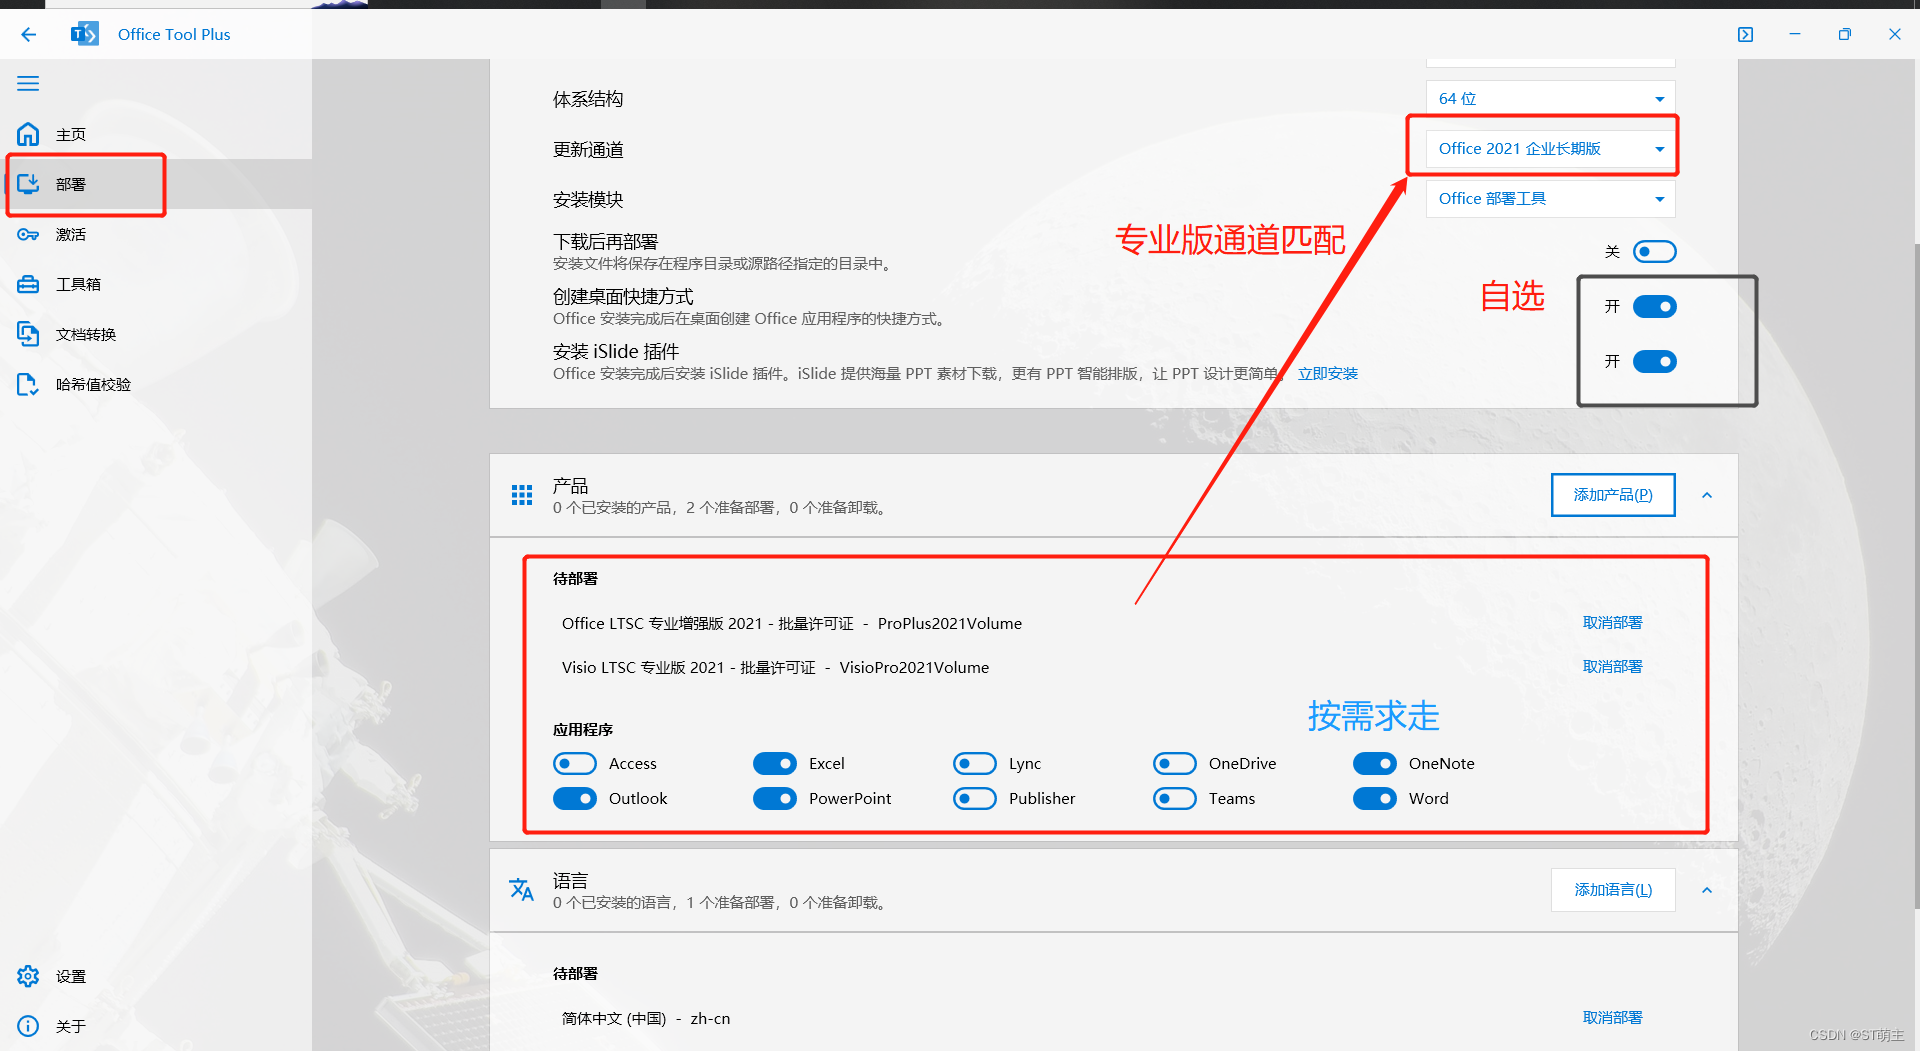Open 主页 home page
The image size is (1920, 1051).
[156, 134]
